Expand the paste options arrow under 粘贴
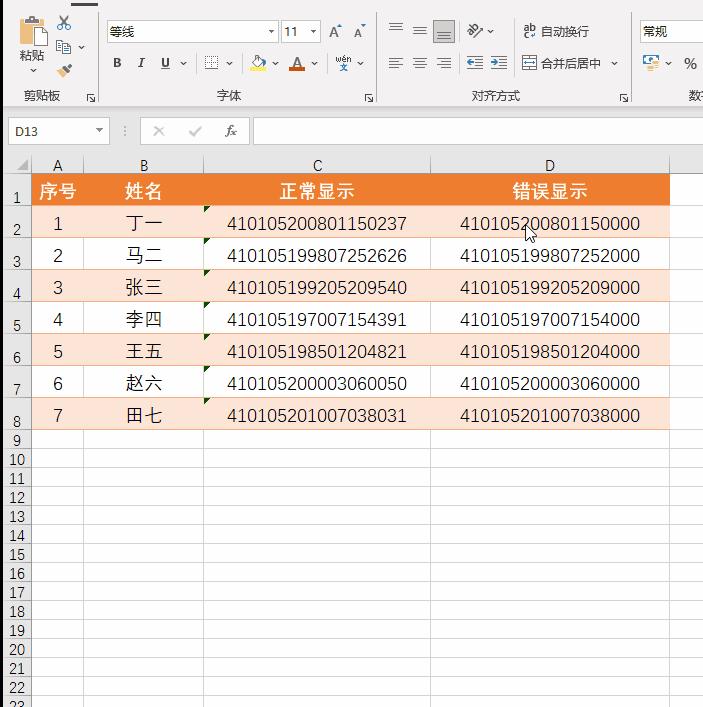 pyautogui.click(x=33, y=70)
